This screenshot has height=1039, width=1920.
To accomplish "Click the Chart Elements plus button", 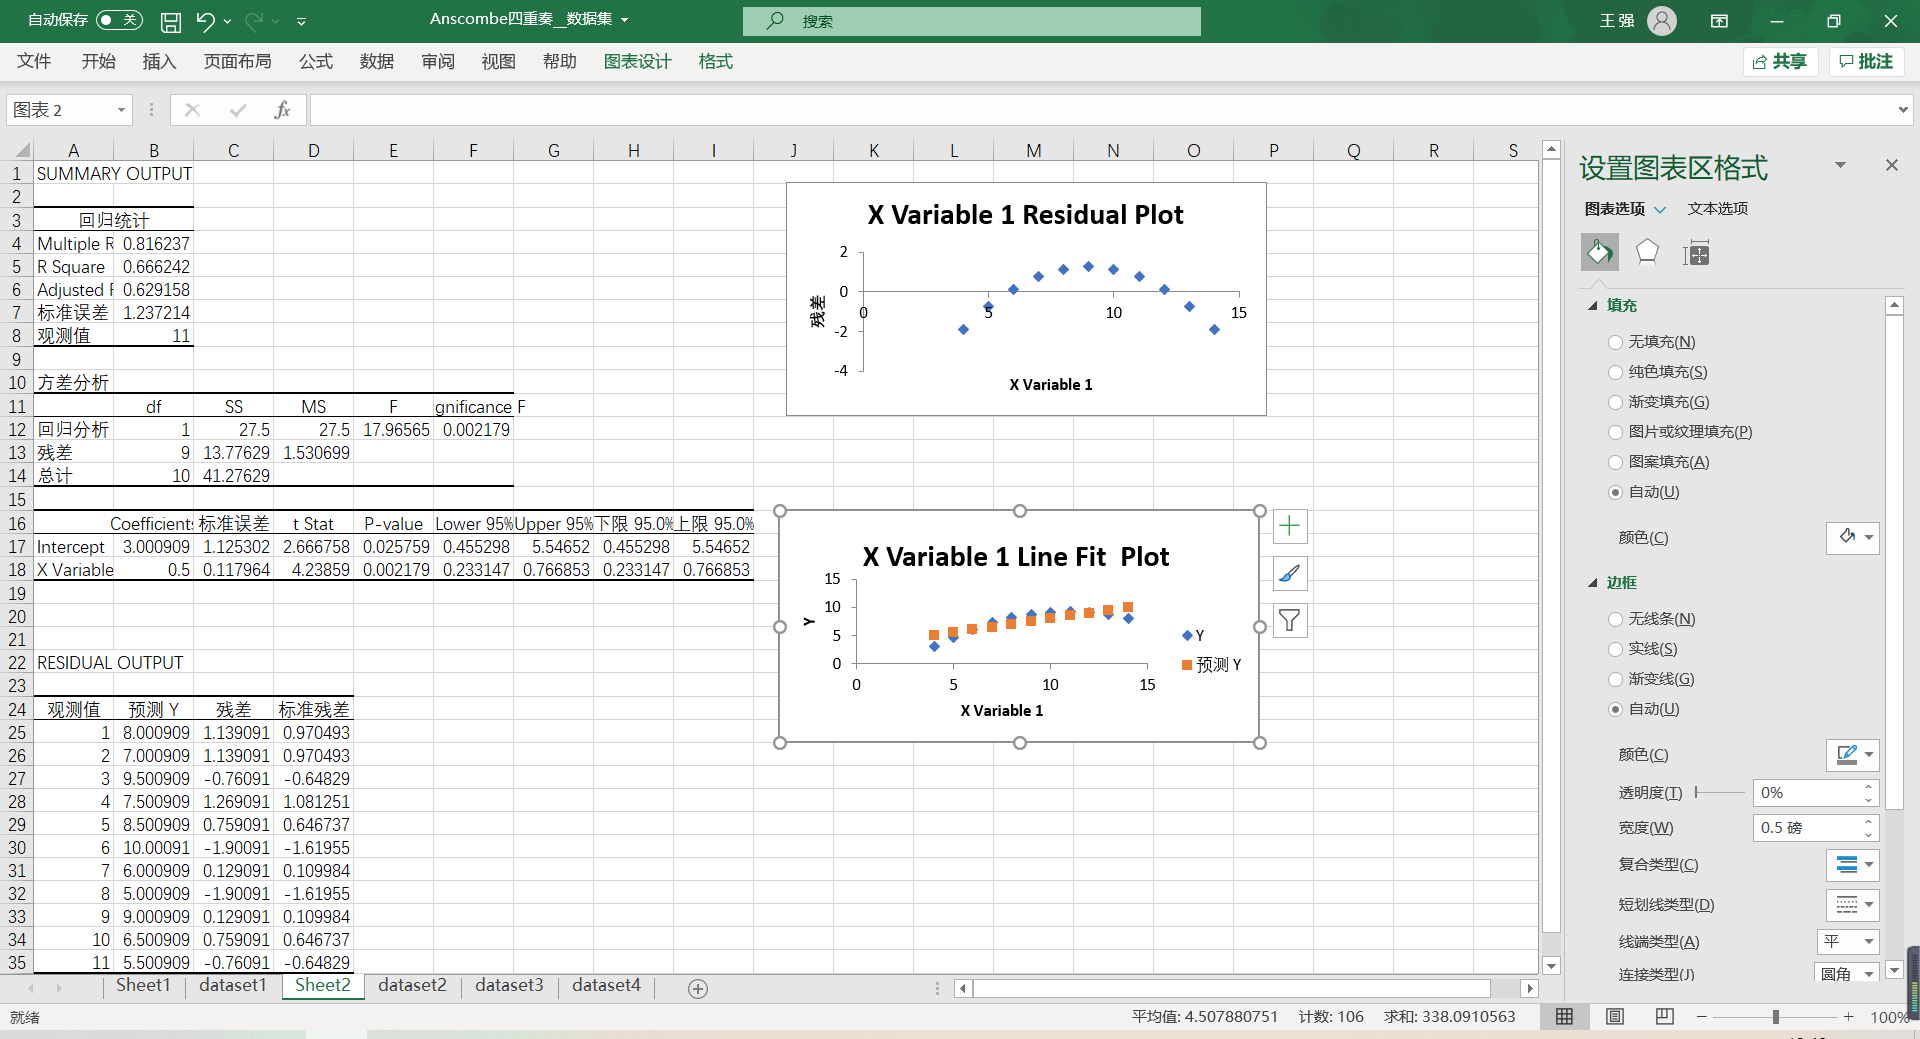I will (1290, 526).
